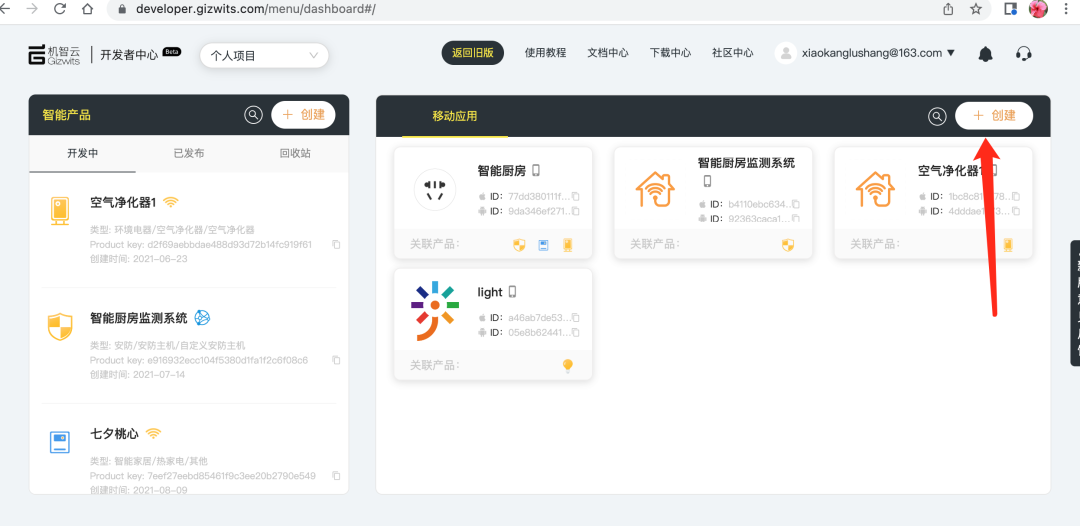Open 使用教程 from the top navigation
Image resolution: width=1080 pixels, height=526 pixels.
pyautogui.click(x=546, y=53)
